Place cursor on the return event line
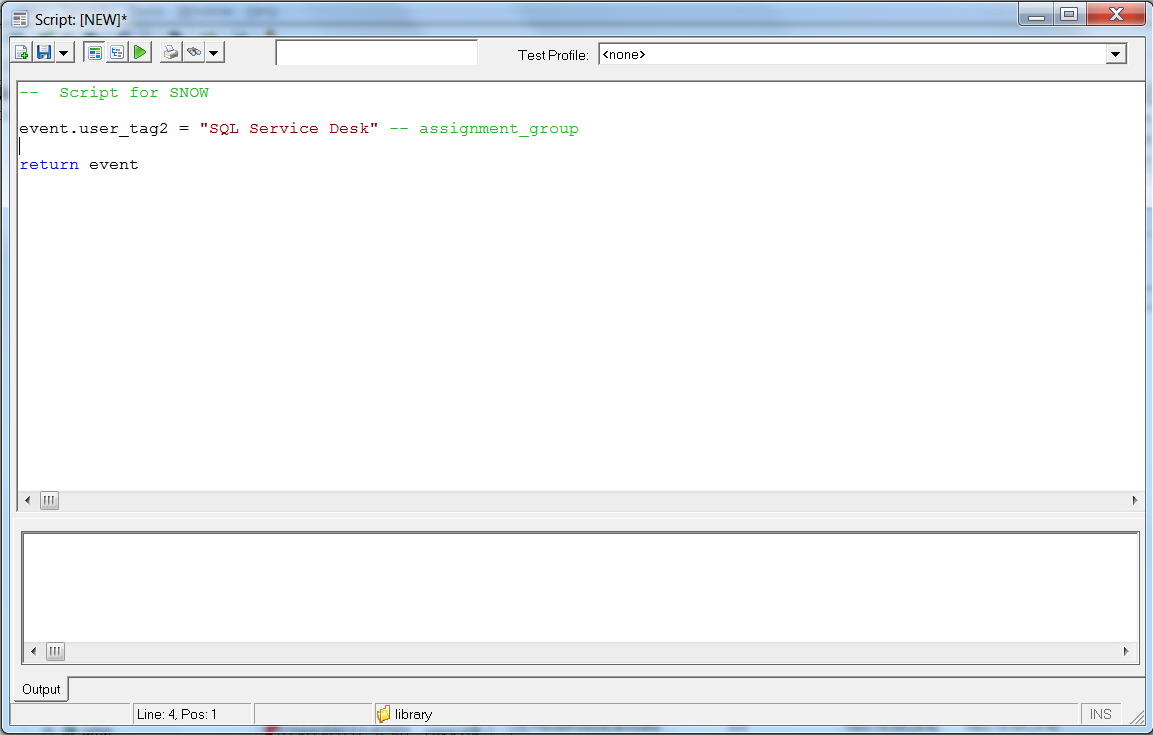The height and width of the screenshot is (735, 1153). (x=79, y=164)
